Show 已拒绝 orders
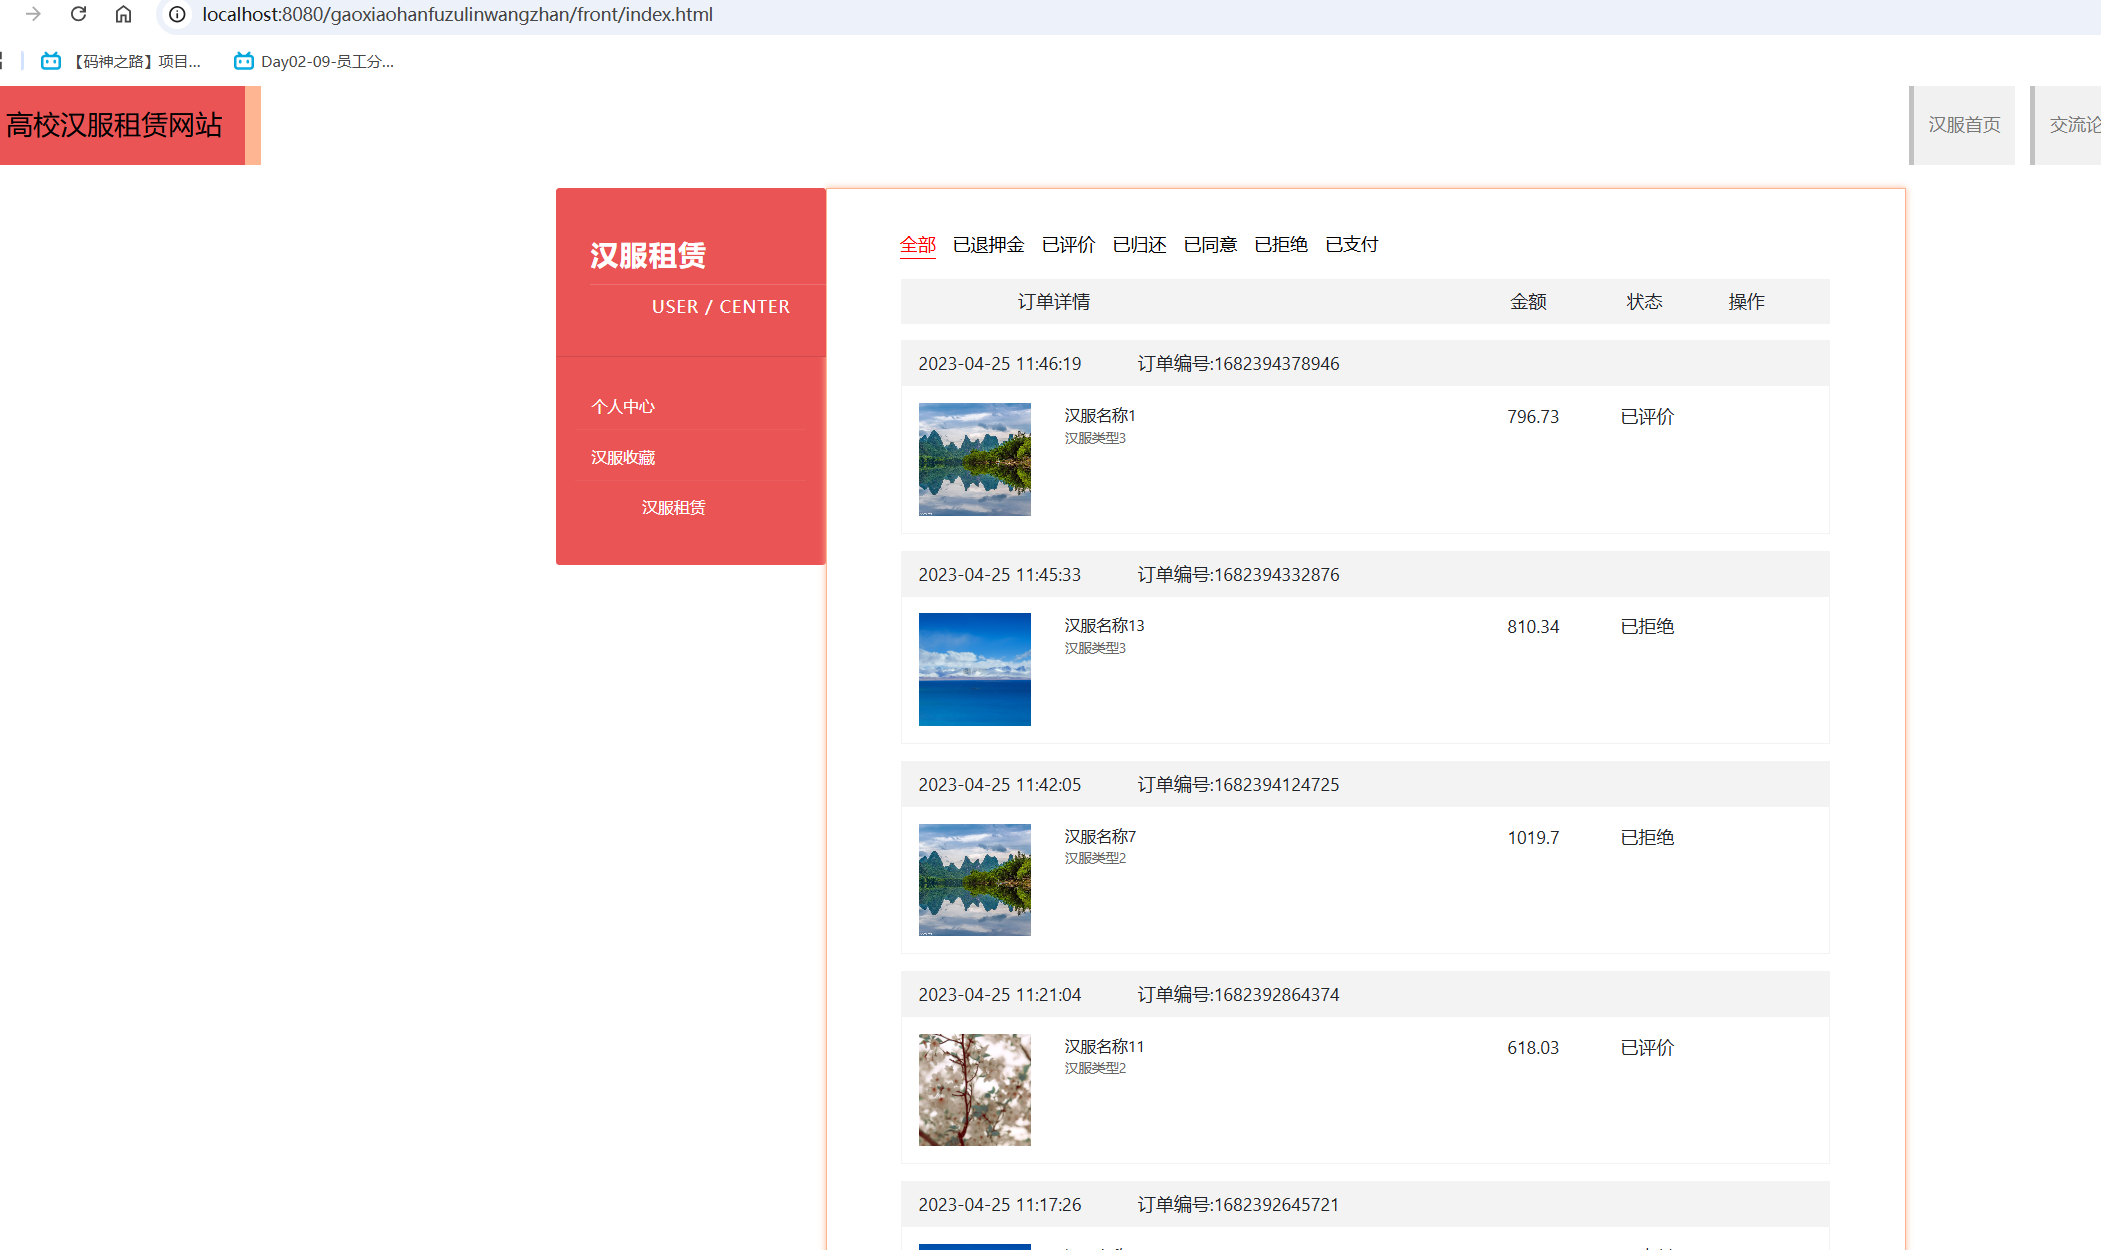 (1281, 245)
